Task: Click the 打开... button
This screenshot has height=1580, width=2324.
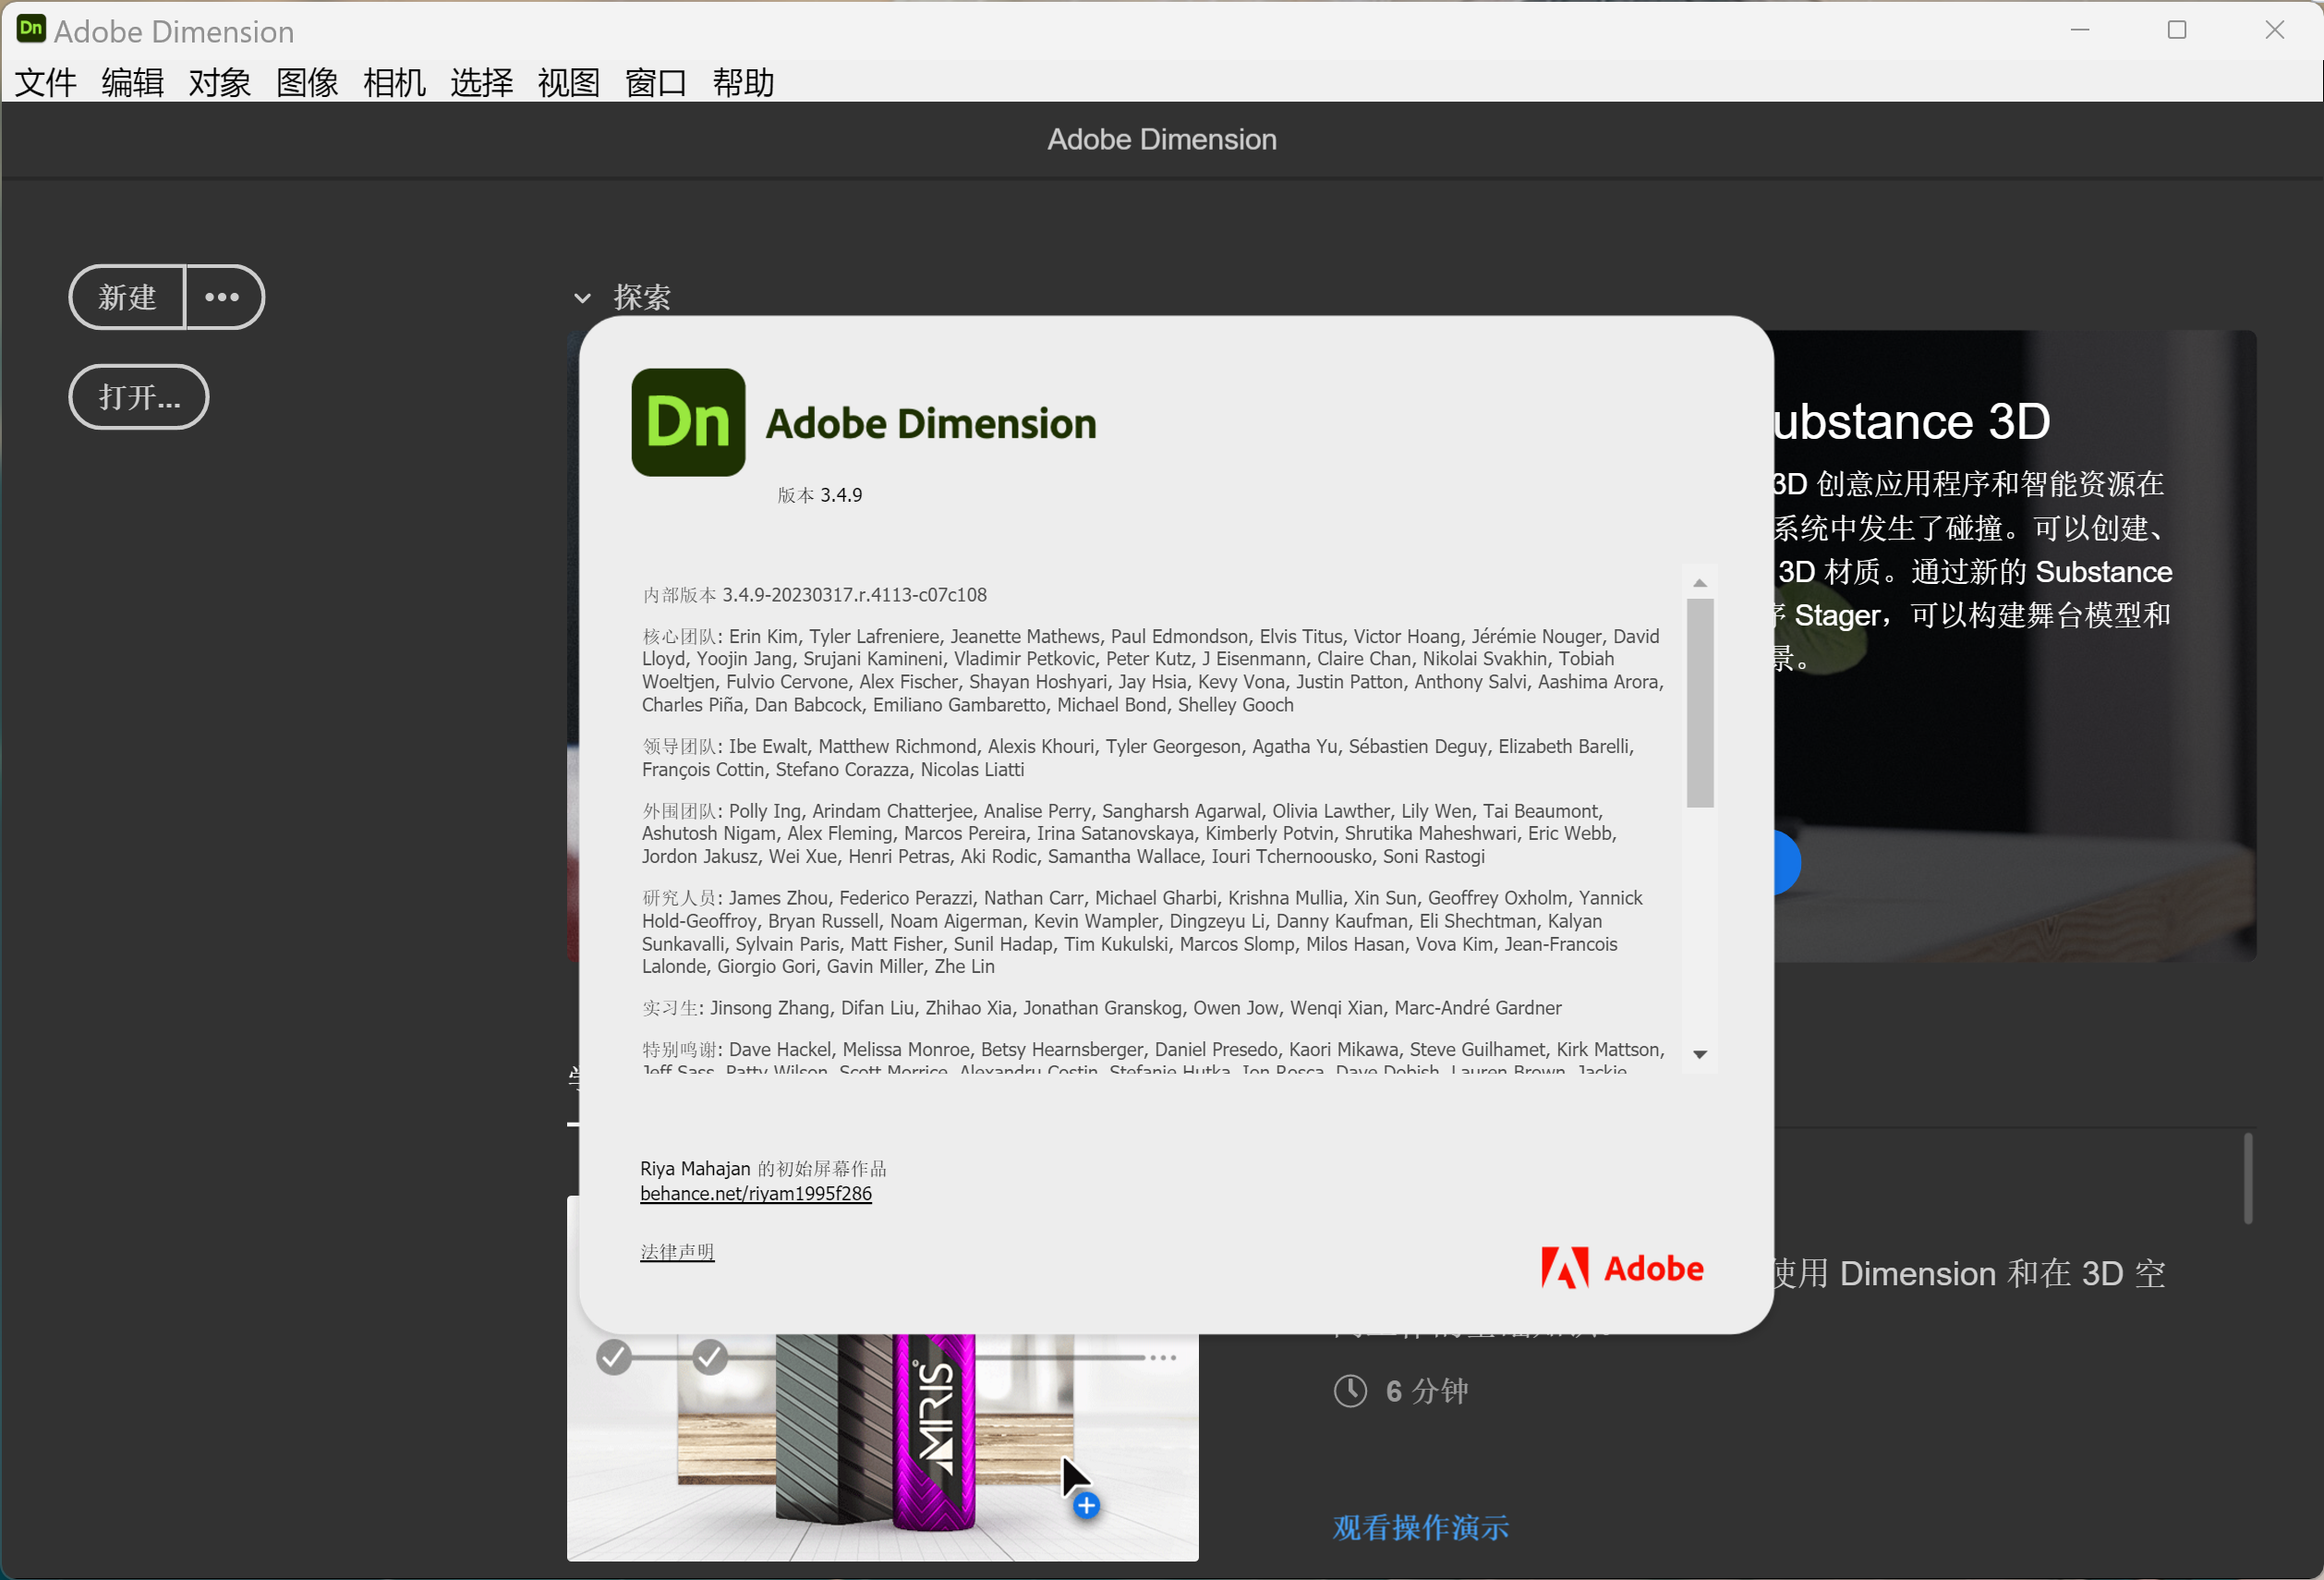Action: 139,397
